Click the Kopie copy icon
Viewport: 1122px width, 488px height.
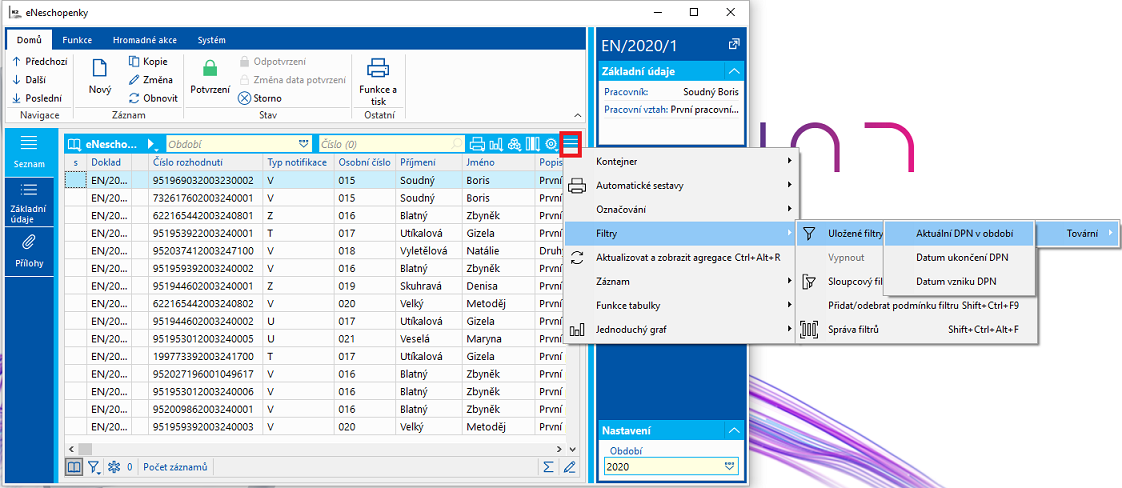pyautogui.click(x=135, y=62)
